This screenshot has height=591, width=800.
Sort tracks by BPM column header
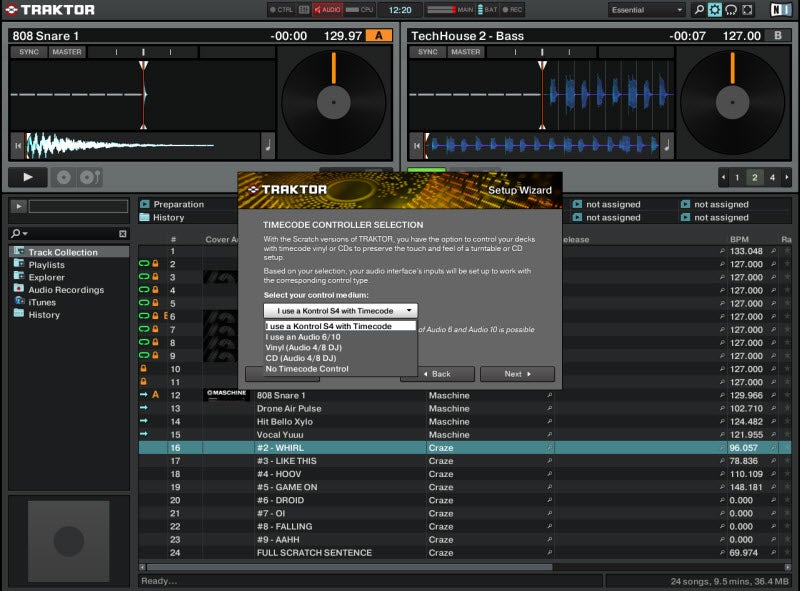739,239
